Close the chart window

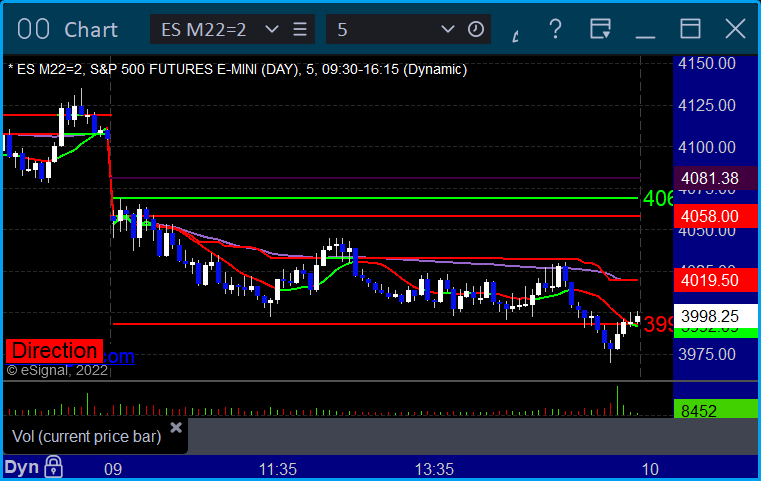click(x=735, y=29)
